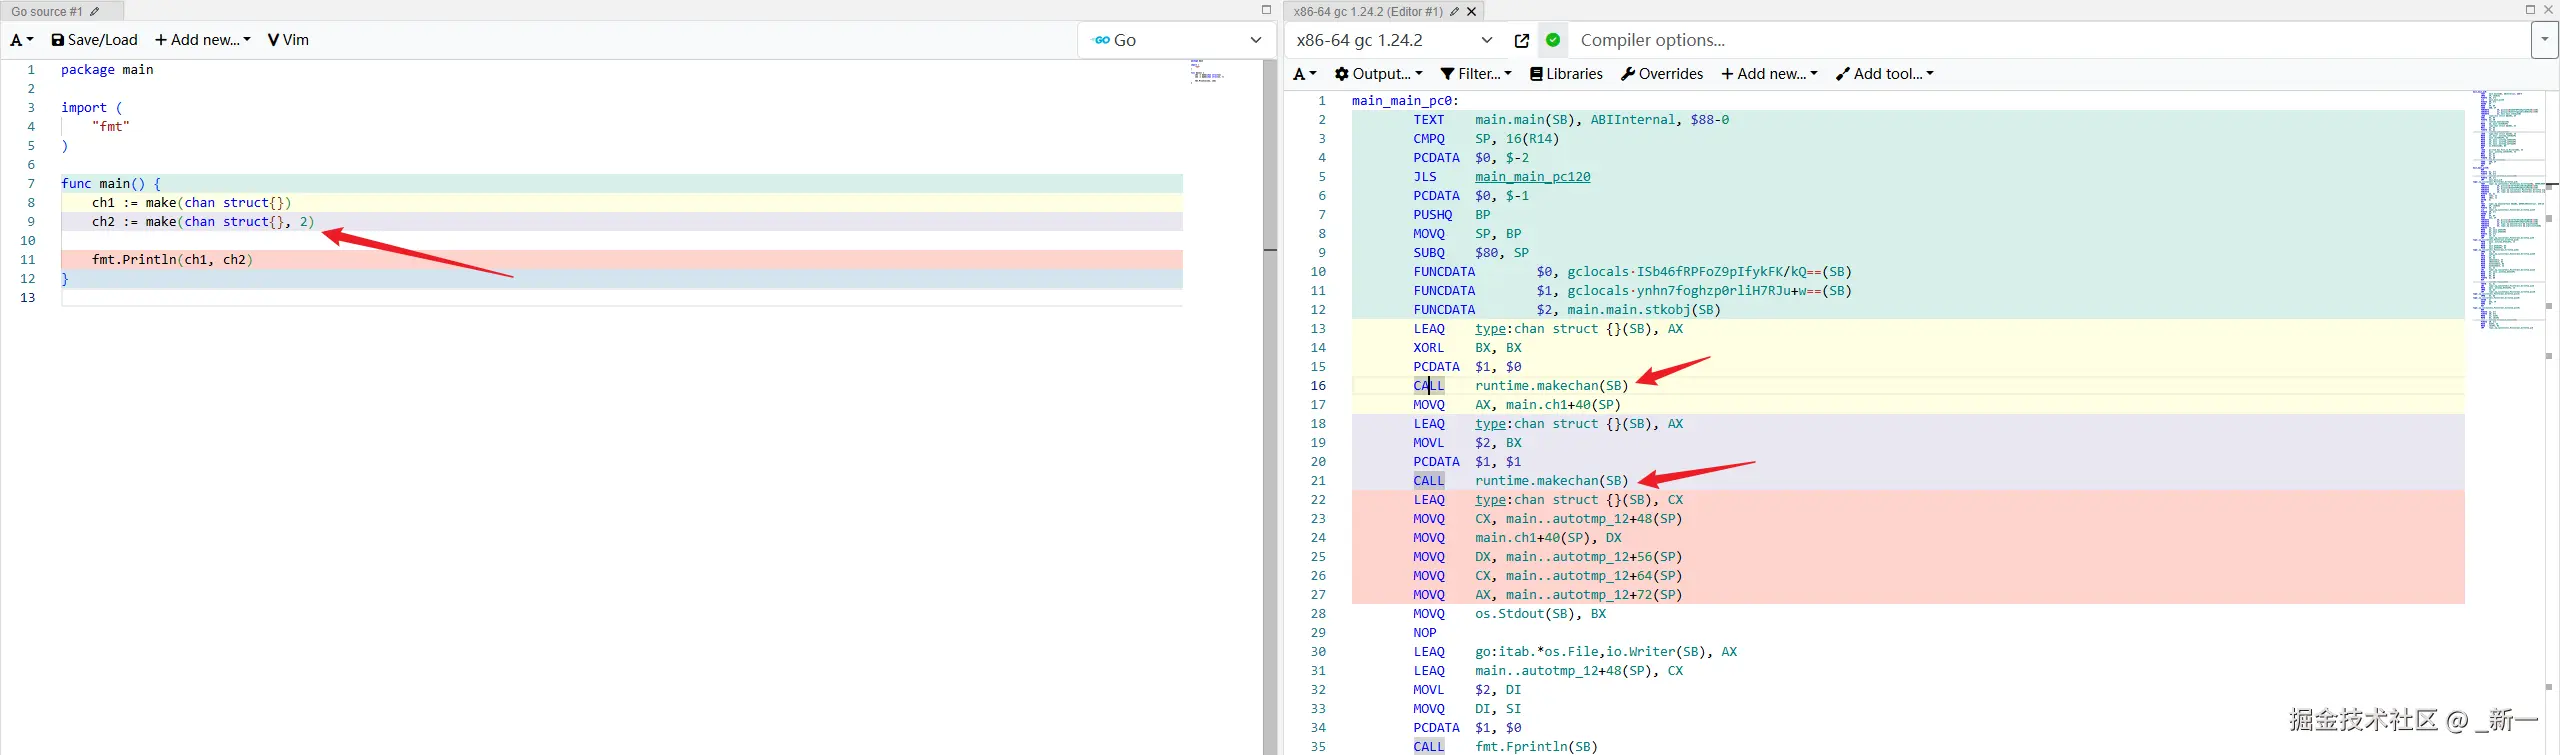
Task: Click the 'ch1 := make(chan struct{})' line
Action: coord(191,203)
